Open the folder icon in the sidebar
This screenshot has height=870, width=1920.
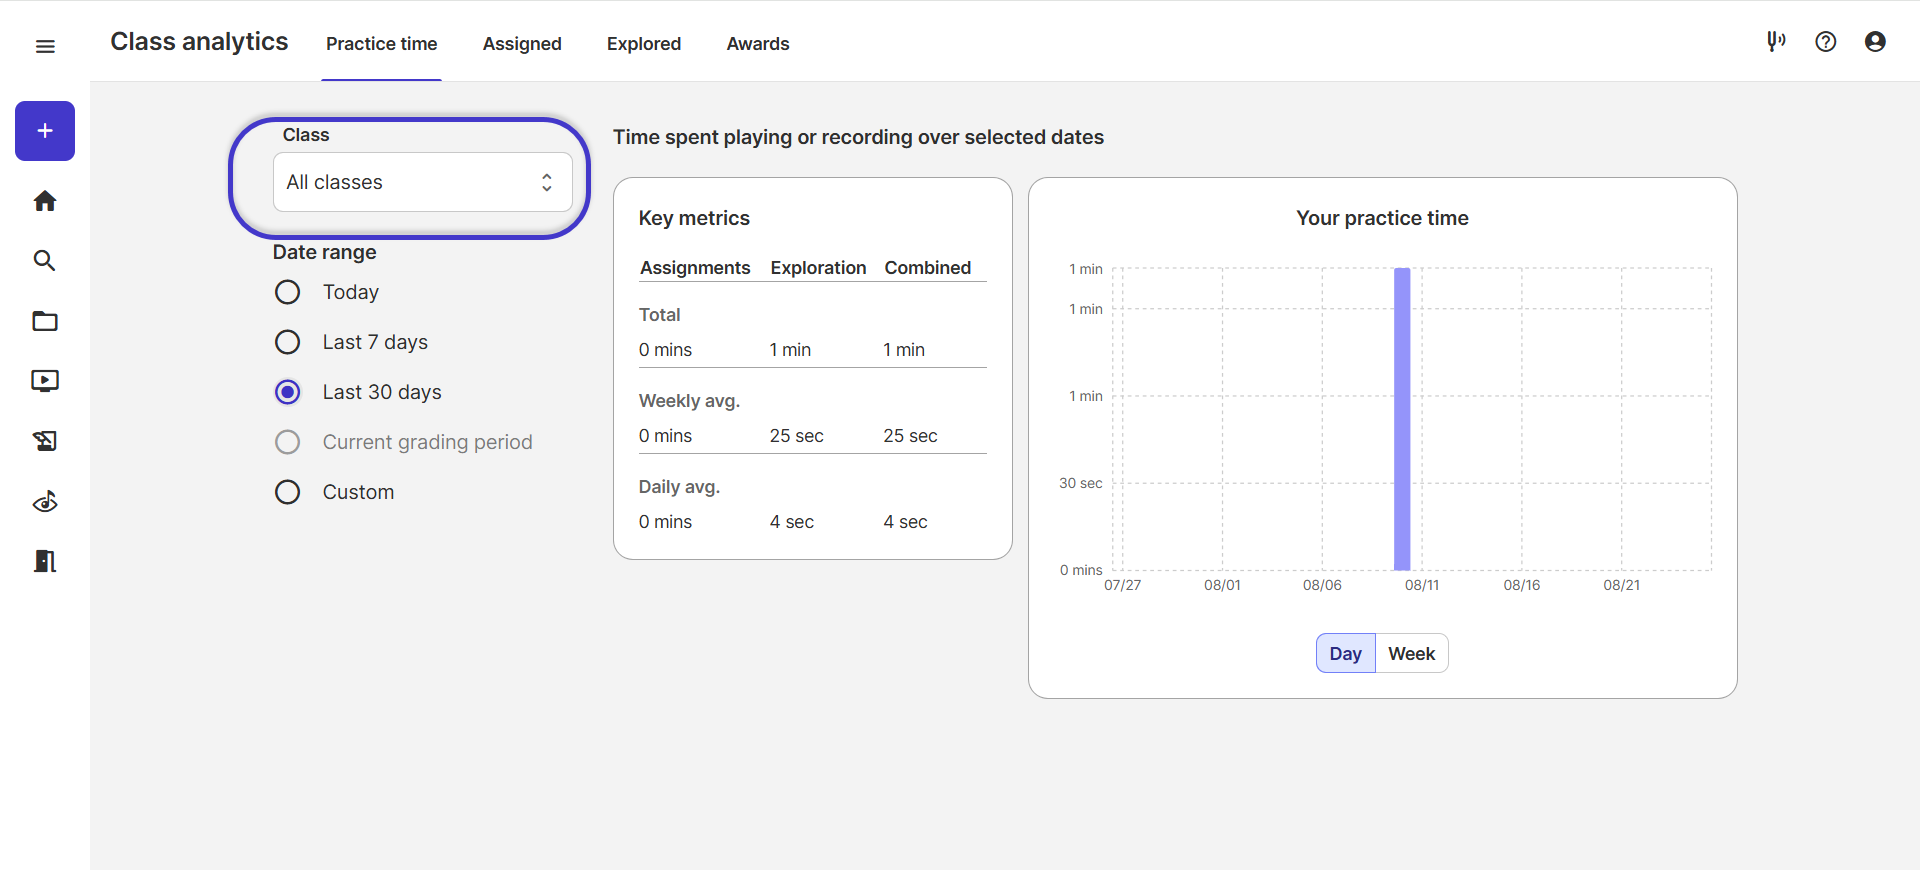45,321
